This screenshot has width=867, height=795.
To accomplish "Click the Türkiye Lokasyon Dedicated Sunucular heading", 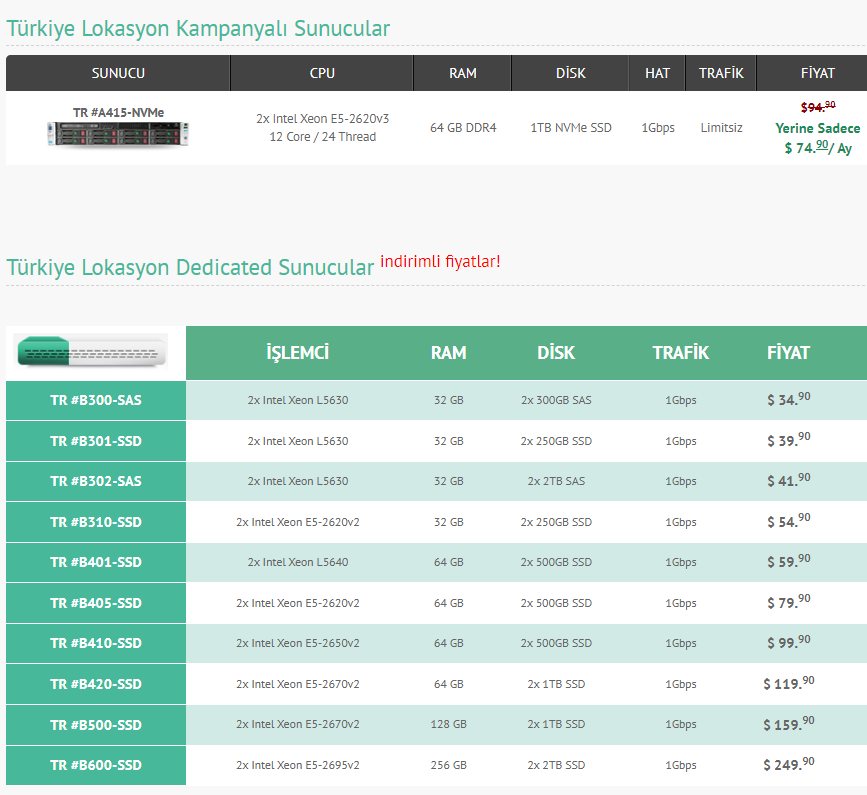I will pos(190,268).
